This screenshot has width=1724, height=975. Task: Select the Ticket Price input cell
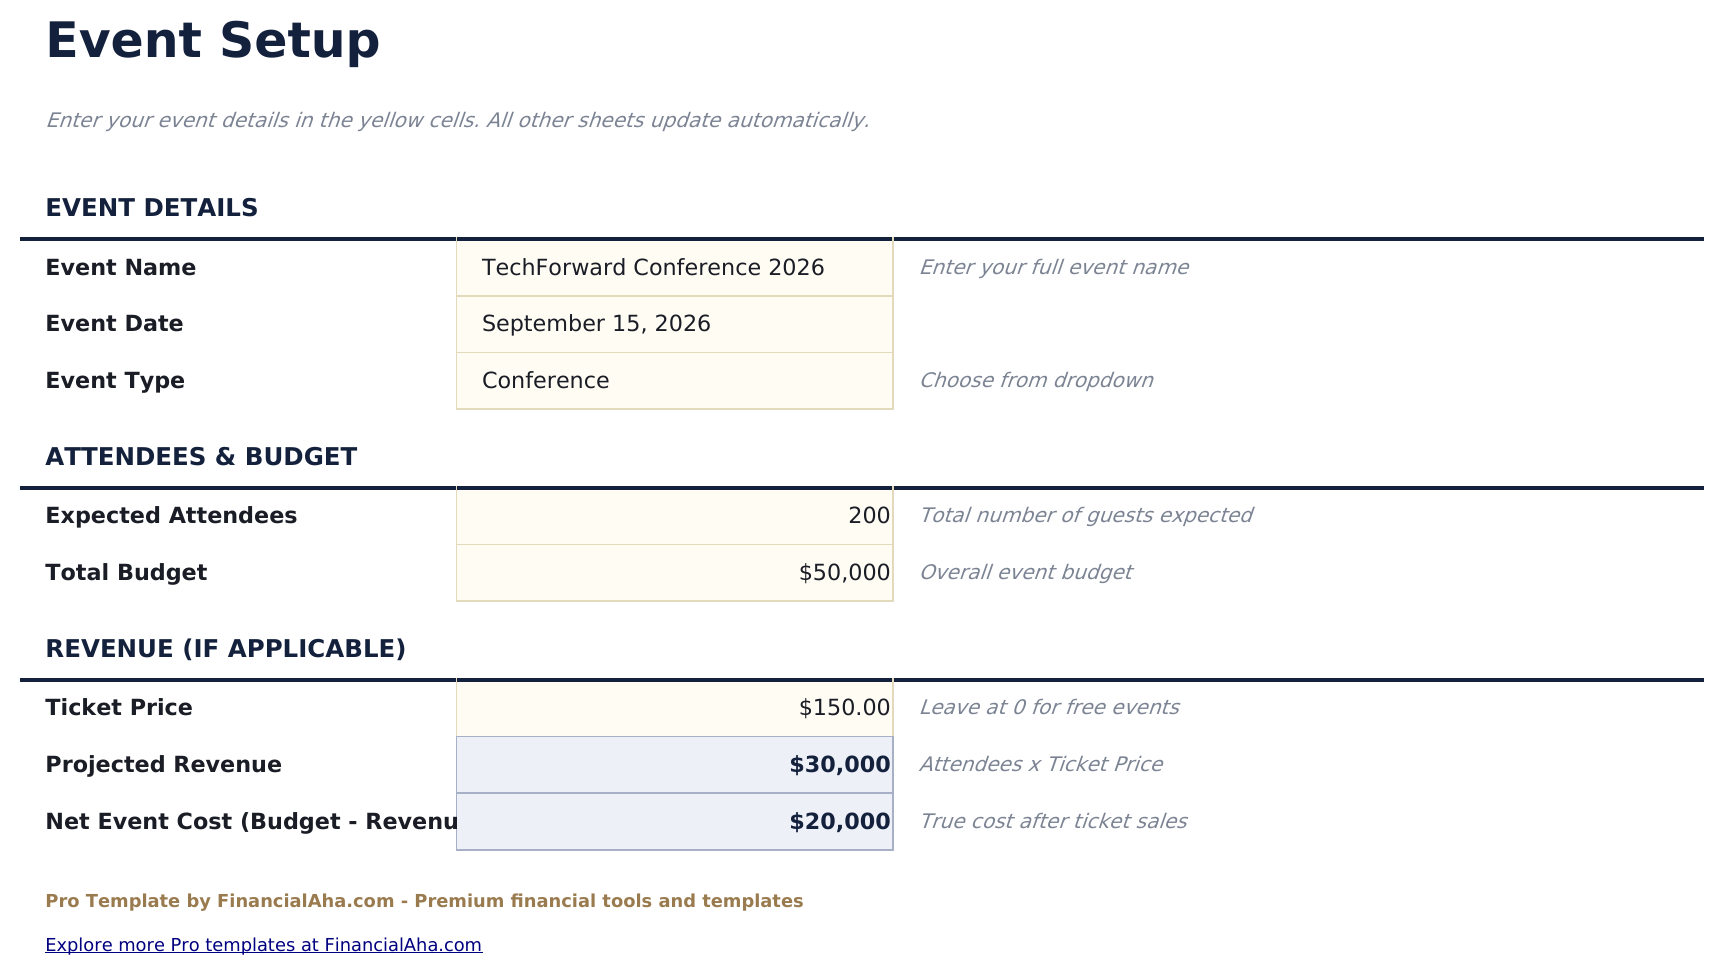(674, 708)
